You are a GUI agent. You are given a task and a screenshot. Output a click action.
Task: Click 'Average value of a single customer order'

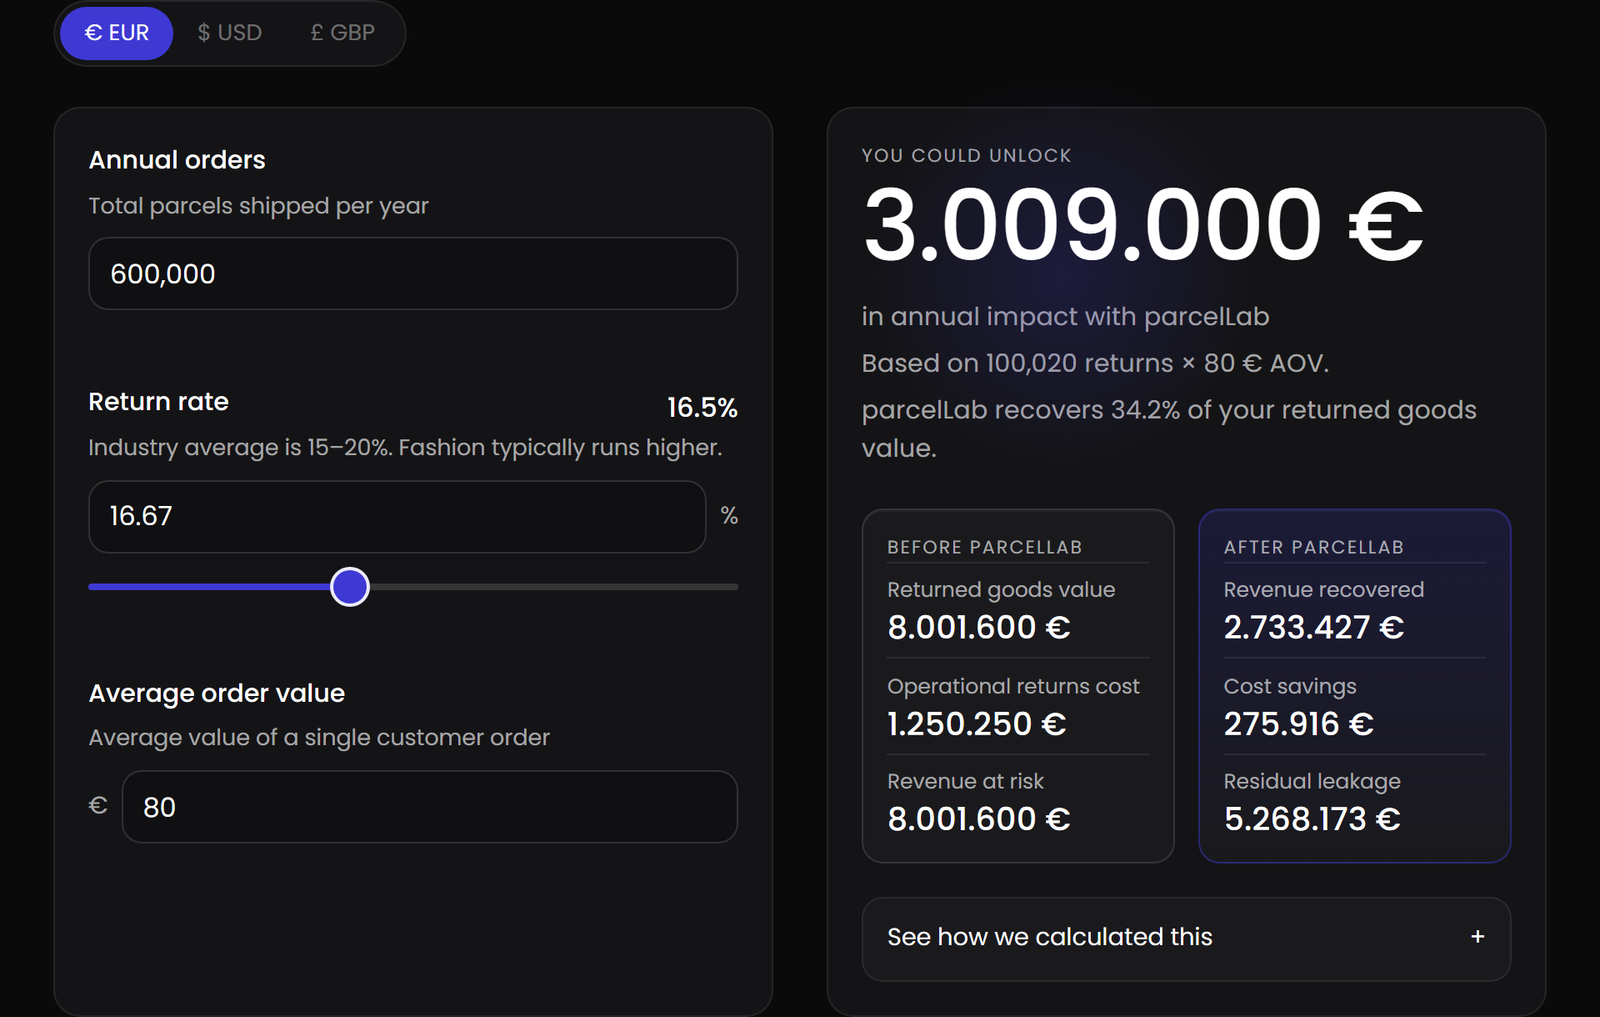319,737
